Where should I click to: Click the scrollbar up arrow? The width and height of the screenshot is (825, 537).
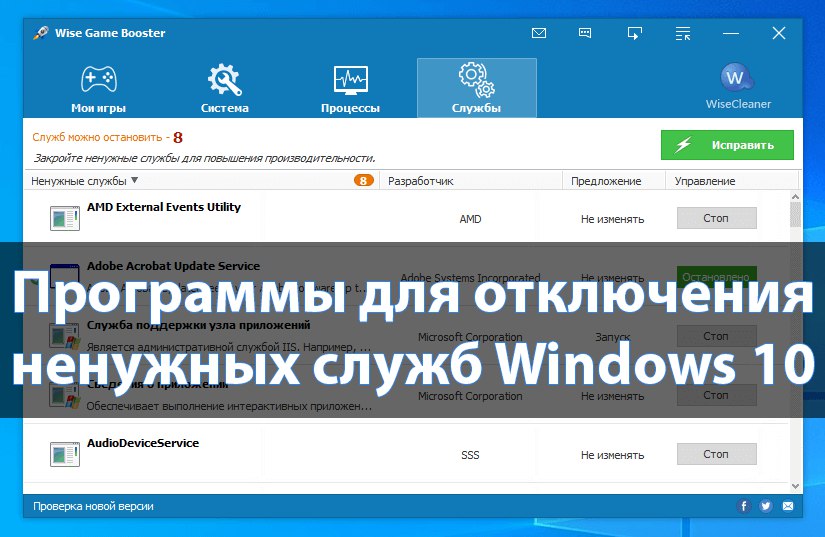[796, 197]
